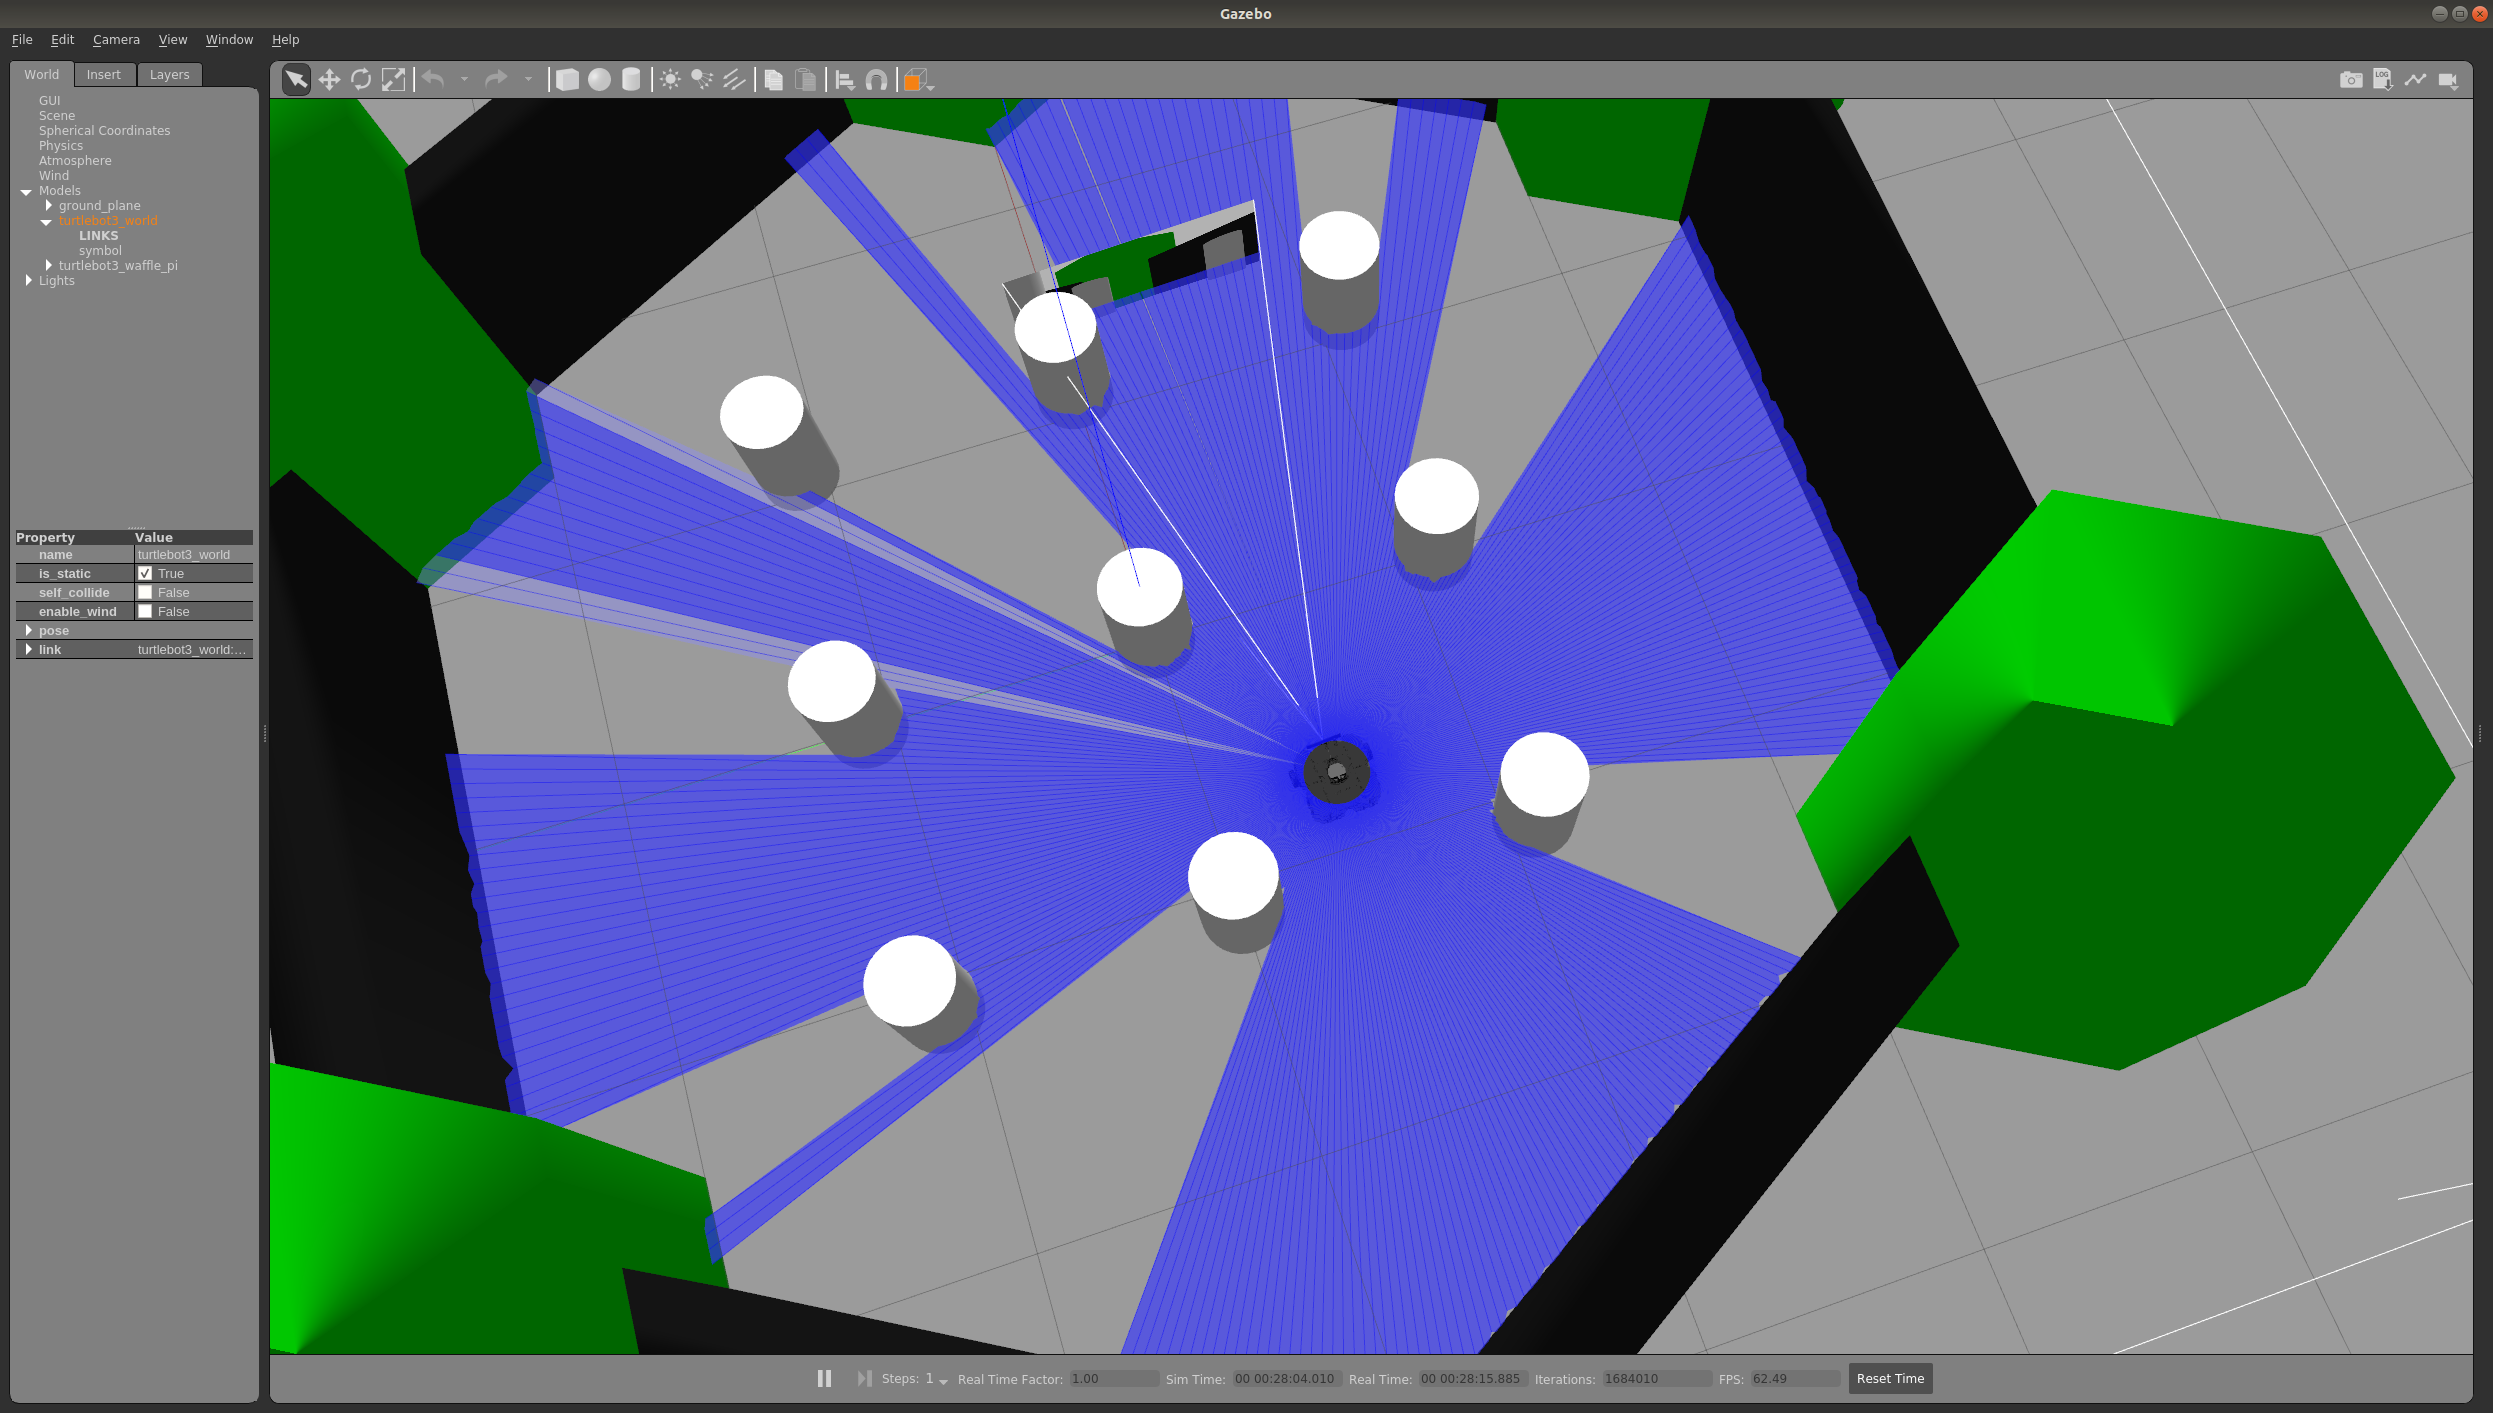2493x1413 pixels.
Task: Enable the enable_wind checkbox
Action: (145, 611)
